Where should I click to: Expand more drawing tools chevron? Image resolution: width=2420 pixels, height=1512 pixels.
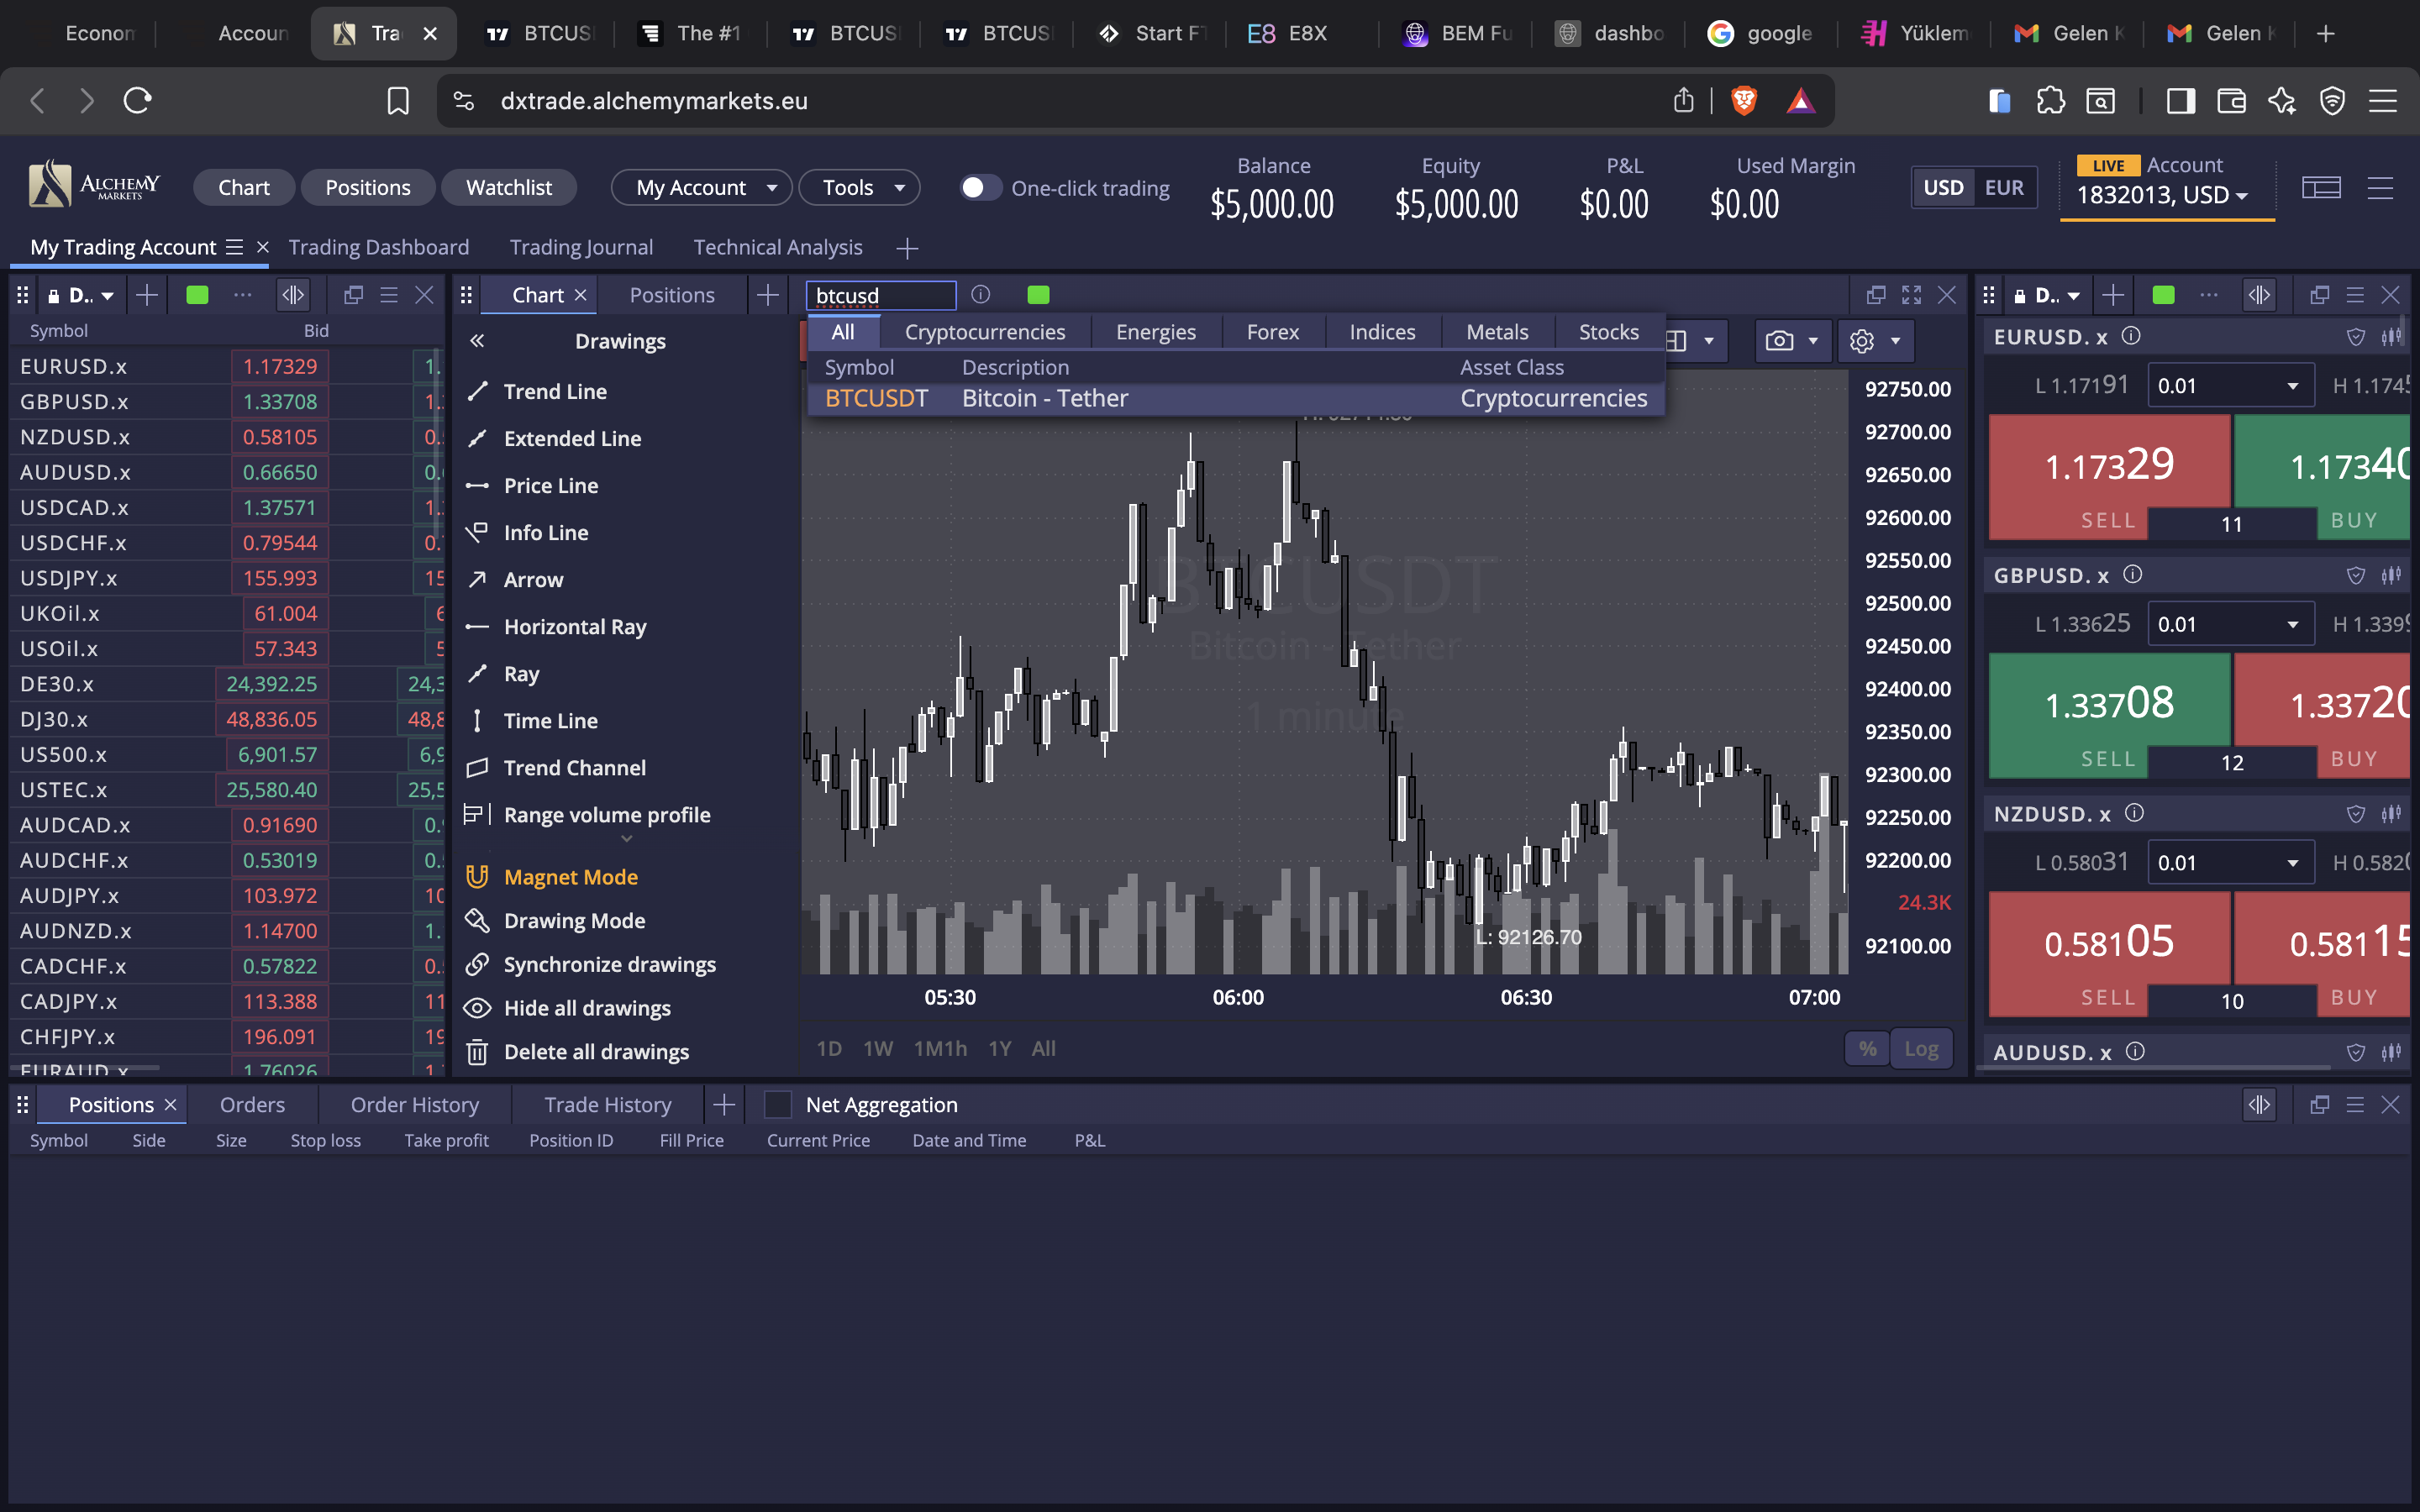pos(627,839)
